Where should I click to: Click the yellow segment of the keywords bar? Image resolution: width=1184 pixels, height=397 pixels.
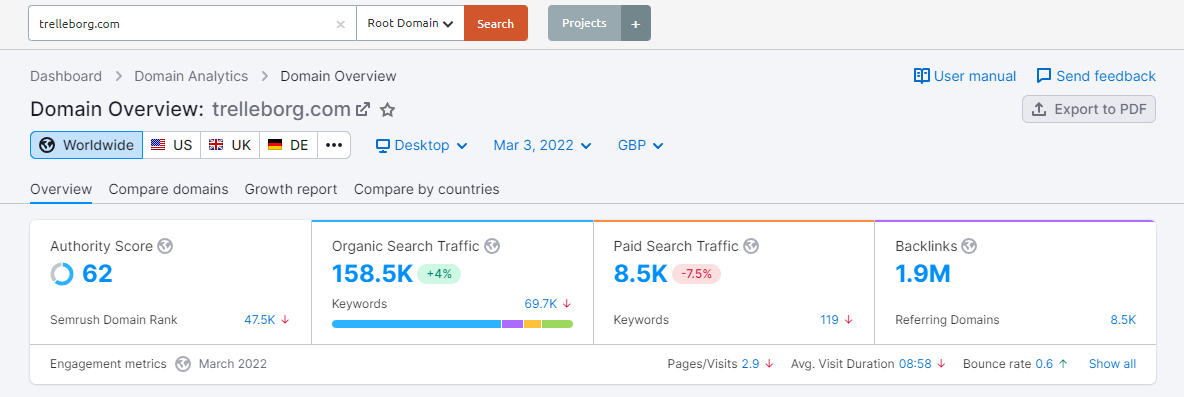532,324
